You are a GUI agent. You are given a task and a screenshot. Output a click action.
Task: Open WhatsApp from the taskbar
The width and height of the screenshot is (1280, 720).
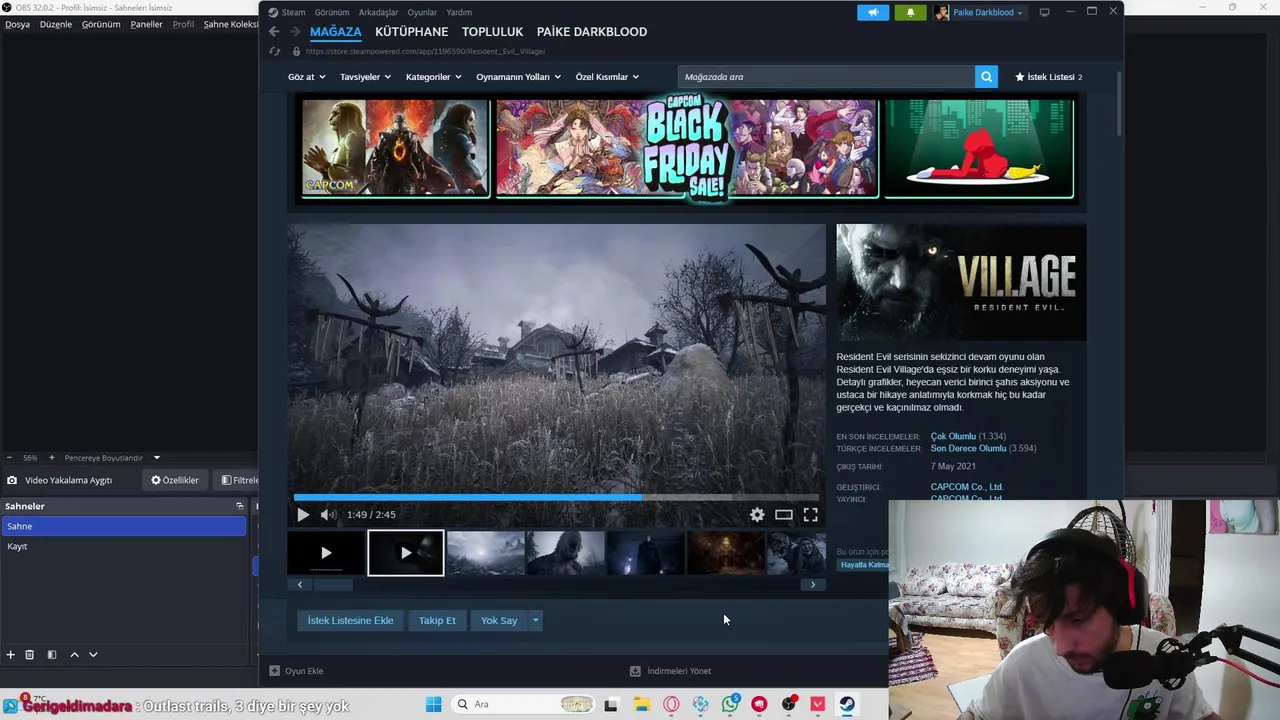click(x=731, y=704)
